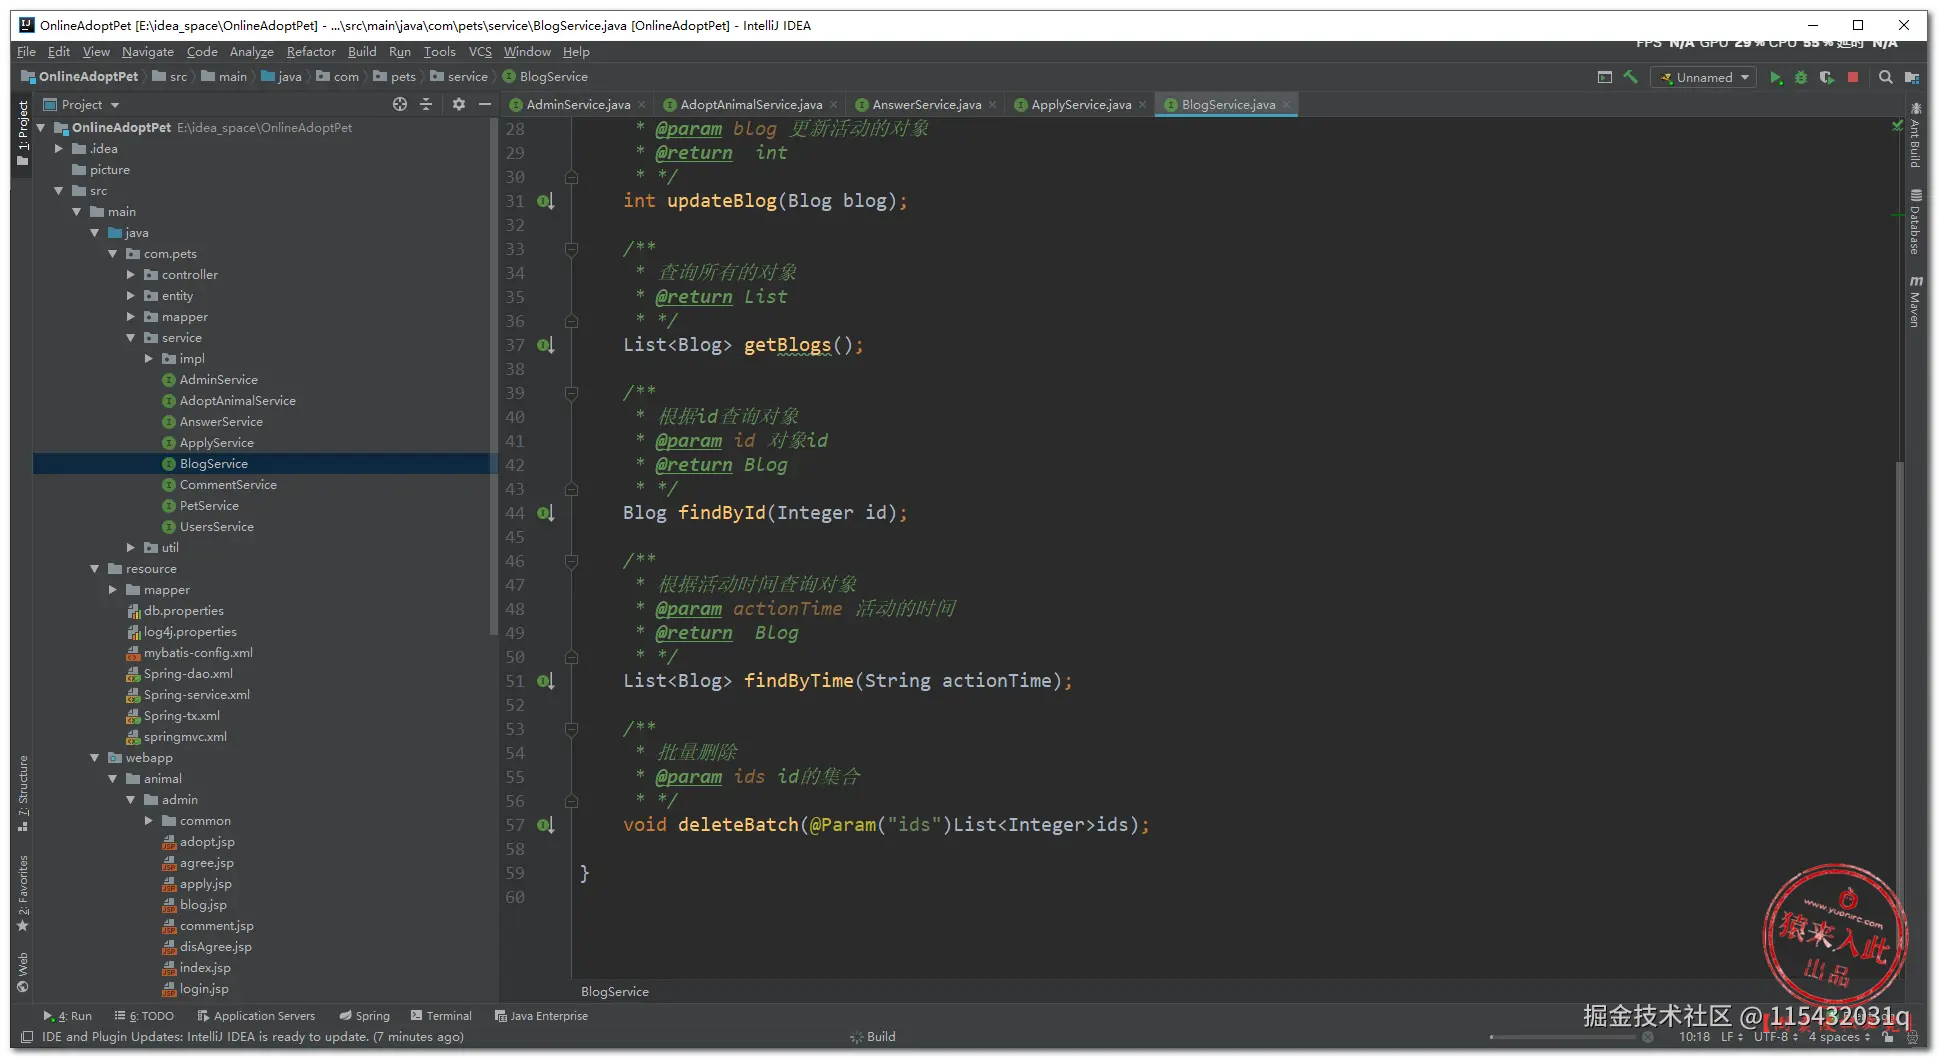Click the locate target icon in Project panel

(x=400, y=104)
